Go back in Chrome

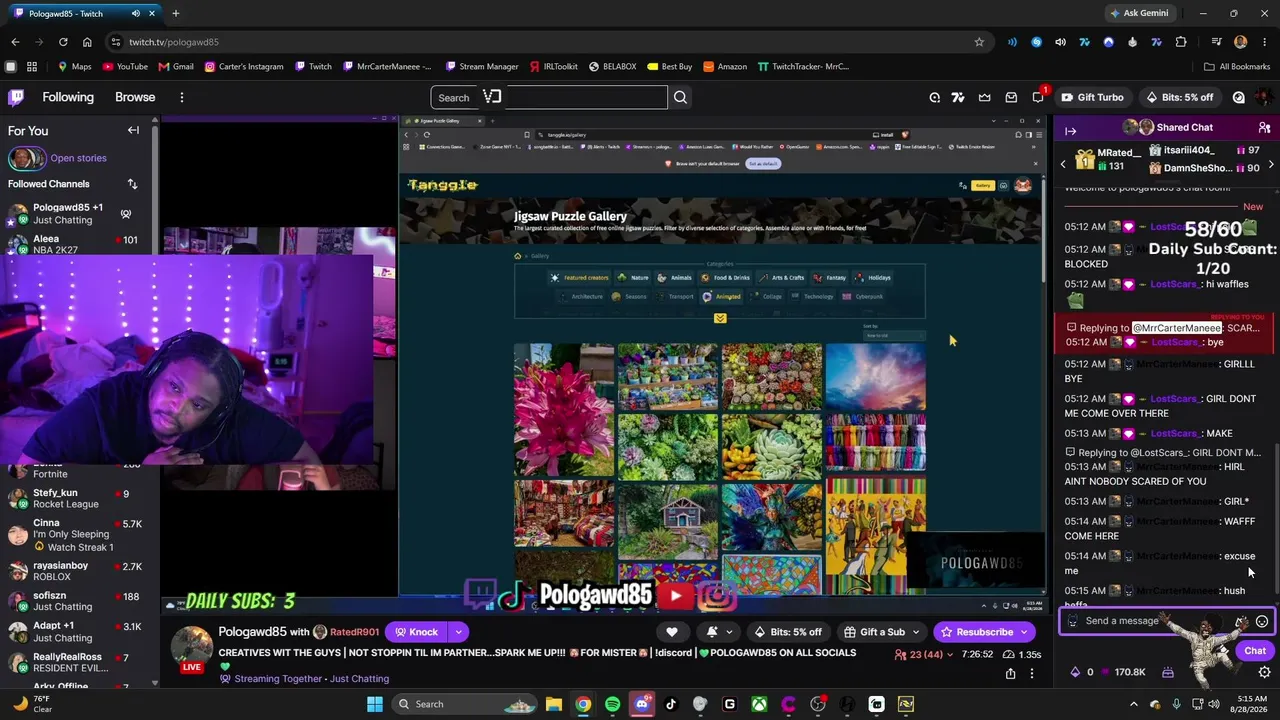tap(15, 42)
